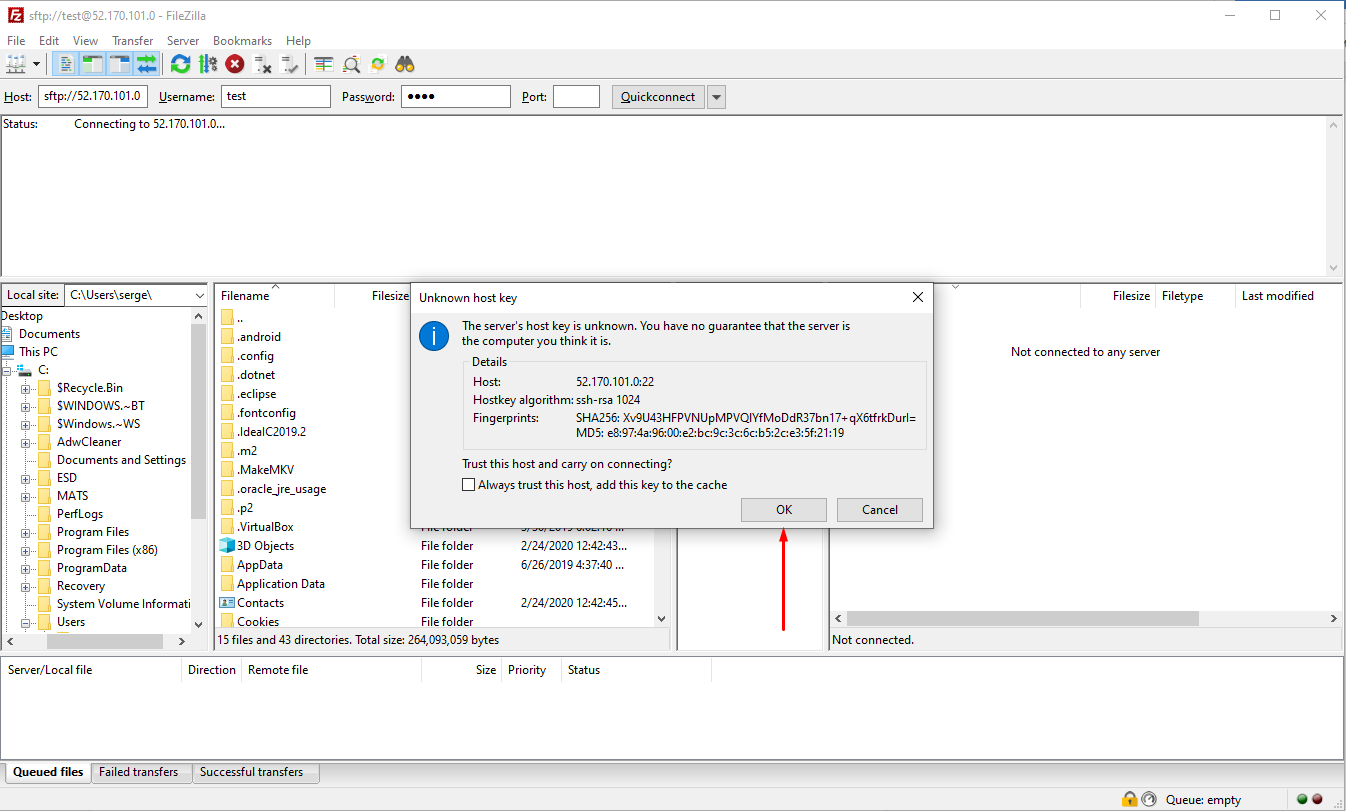Image resolution: width=1346 pixels, height=811 pixels.
Task: Expand the Program Files tree node
Action: pyautogui.click(x=26, y=532)
